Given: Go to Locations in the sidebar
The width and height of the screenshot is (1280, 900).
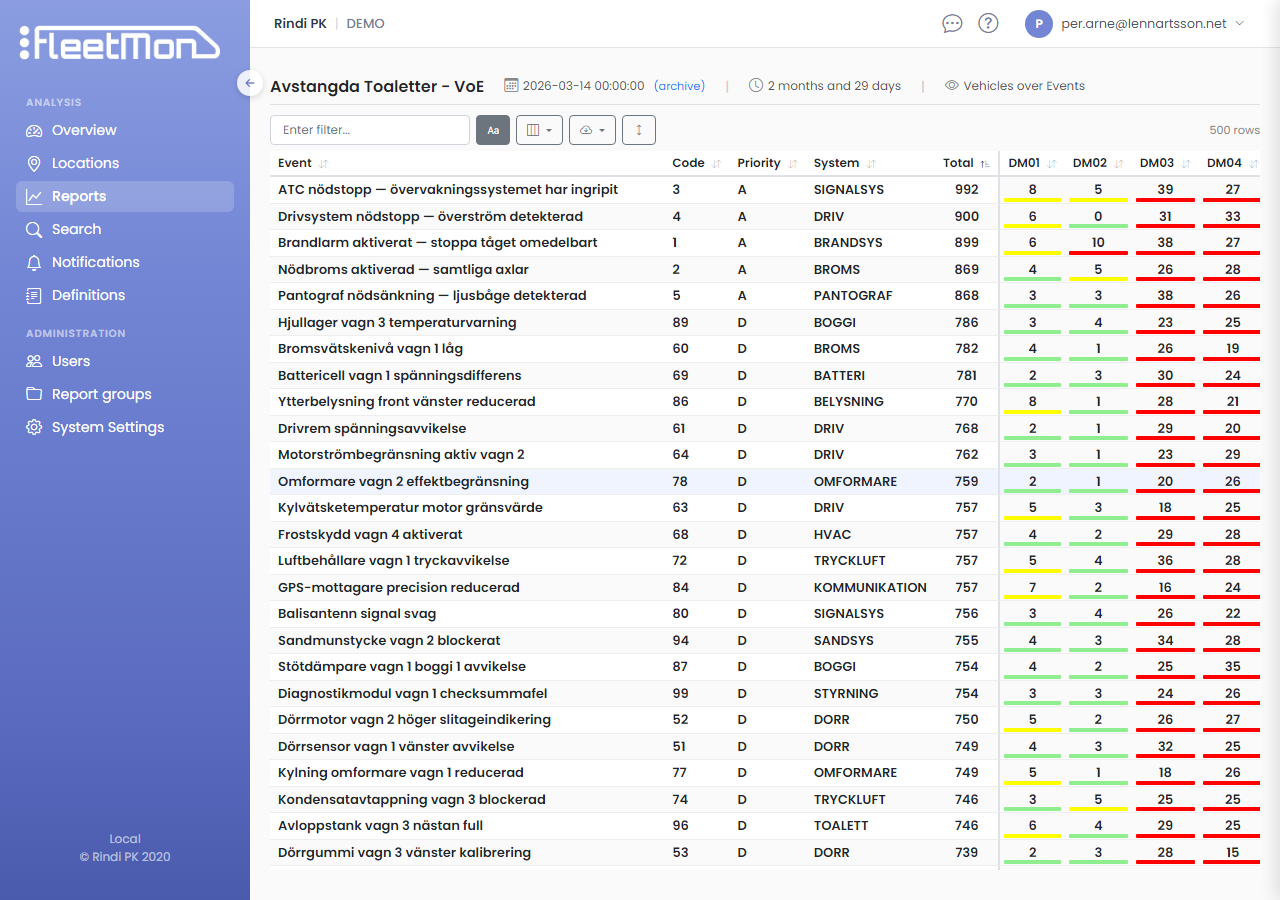Looking at the screenshot, I should pyautogui.click(x=85, y=163).
